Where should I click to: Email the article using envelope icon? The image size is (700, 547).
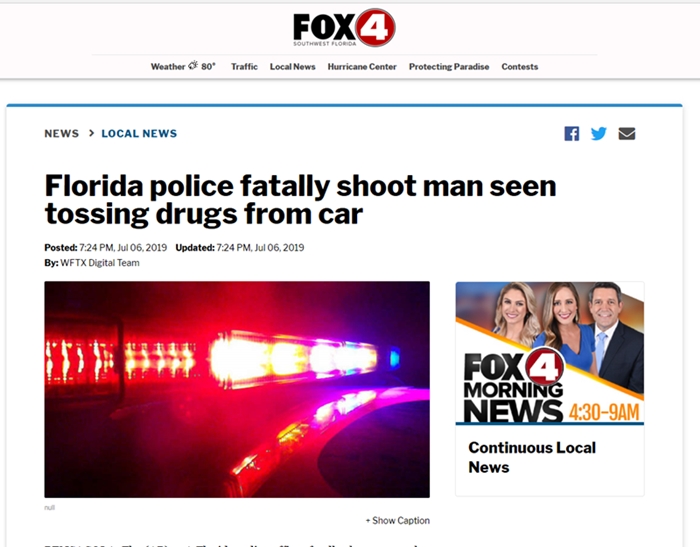click(627, 134)
